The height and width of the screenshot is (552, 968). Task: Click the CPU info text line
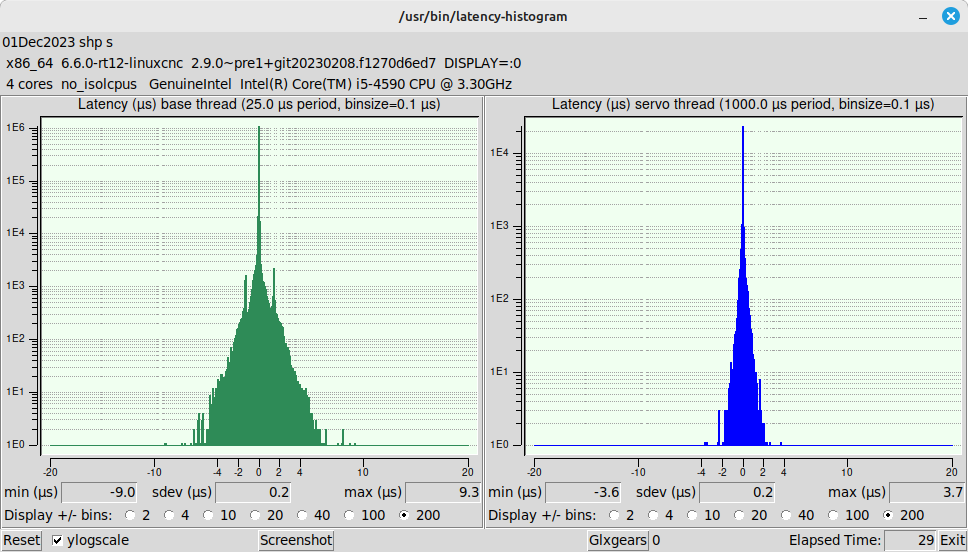259,84
